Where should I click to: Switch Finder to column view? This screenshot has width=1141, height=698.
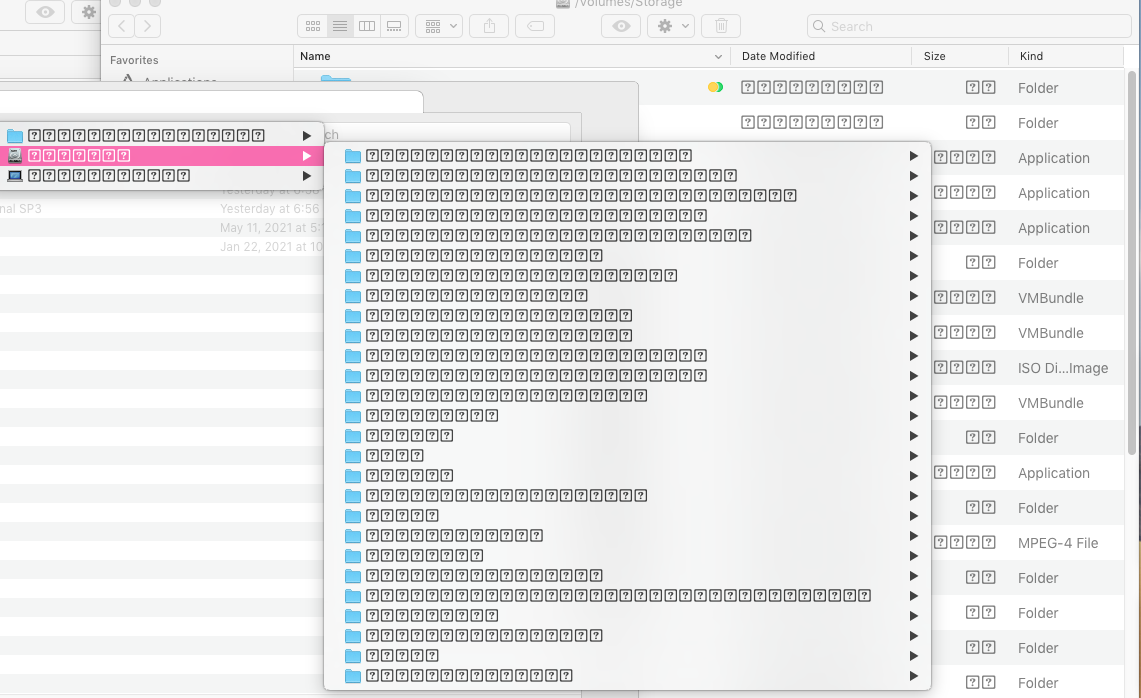coord(367,26)
